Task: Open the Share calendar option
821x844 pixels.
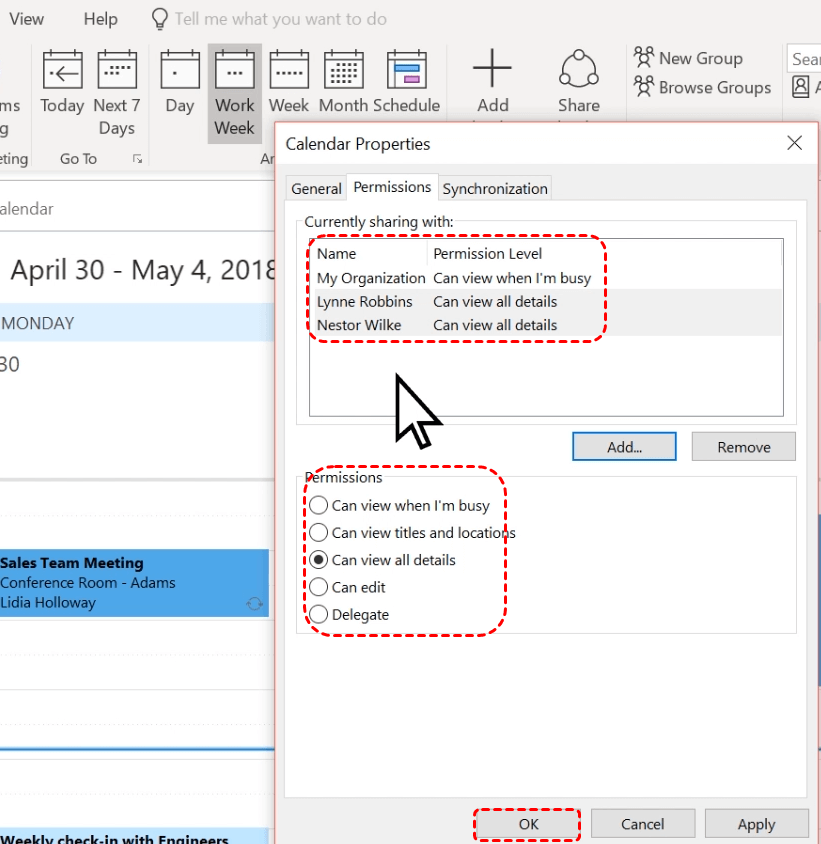Action: point(579,82)
